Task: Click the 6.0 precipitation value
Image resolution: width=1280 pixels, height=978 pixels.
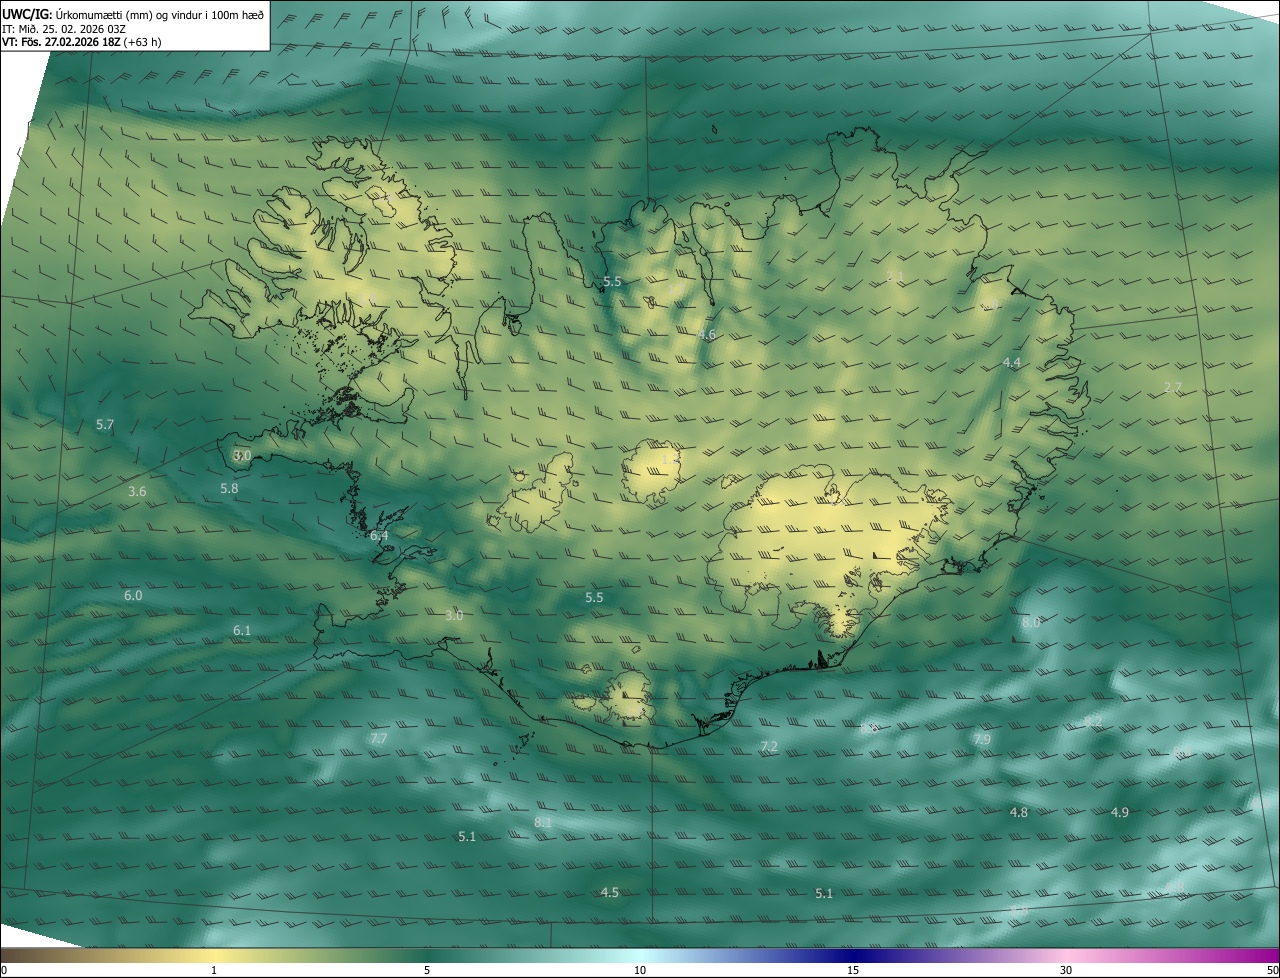Action: (x=133, y=596)
